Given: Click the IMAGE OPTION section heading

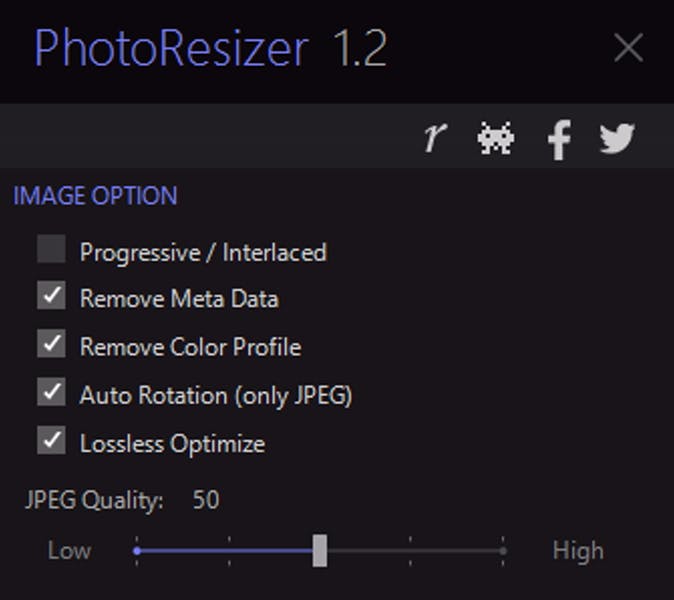Looking at the screenshot, I should (95, 196).
